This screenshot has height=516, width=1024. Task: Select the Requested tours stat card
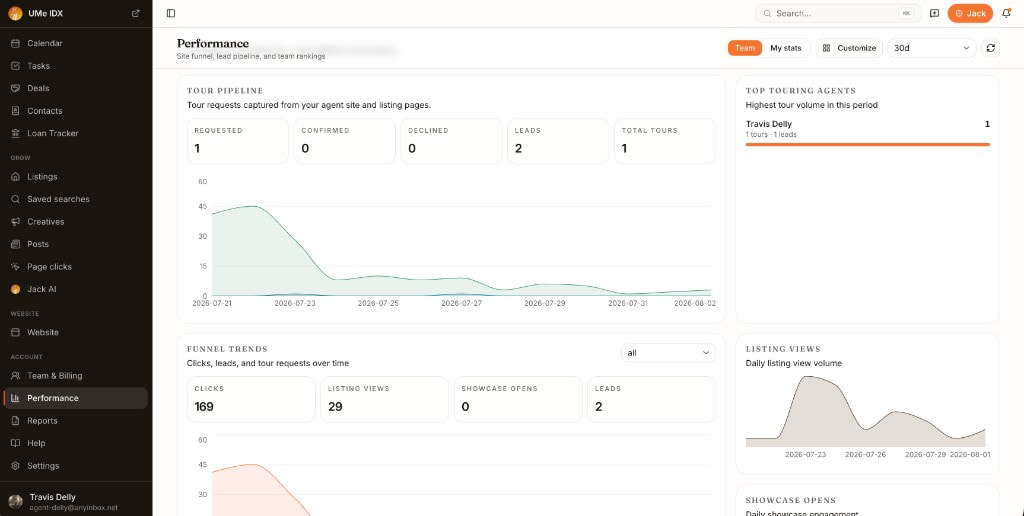coord(238,141)
